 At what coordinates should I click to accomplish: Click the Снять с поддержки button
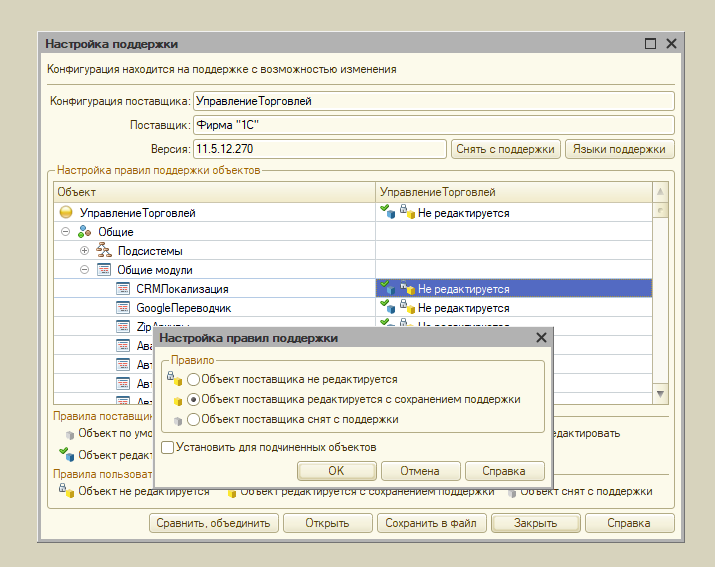[505, 149]
